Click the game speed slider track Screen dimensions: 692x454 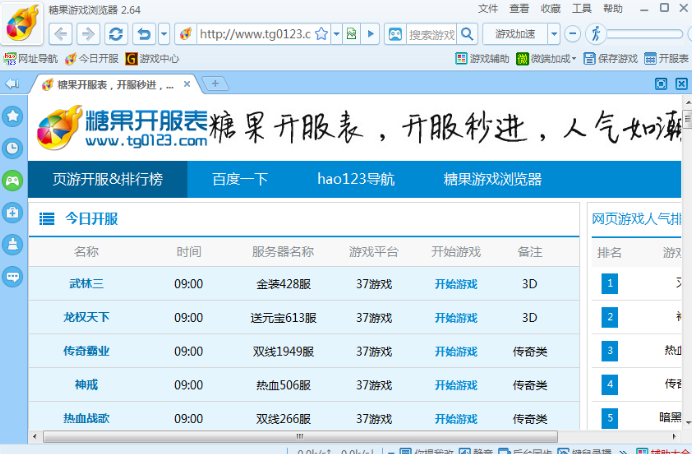tap(644, 34)
